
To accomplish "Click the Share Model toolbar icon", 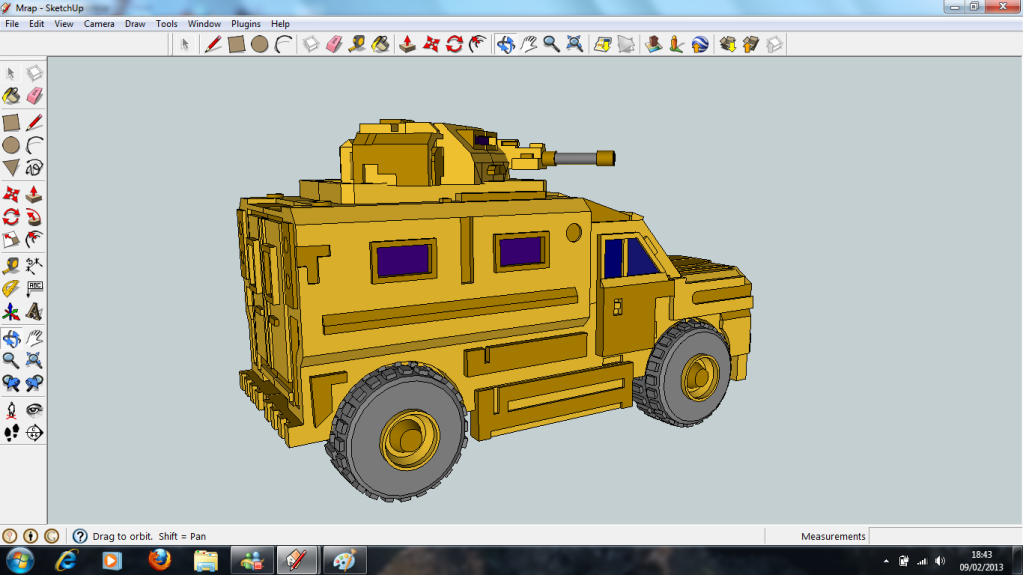I will pyautogui.click(x=751, y=44).
